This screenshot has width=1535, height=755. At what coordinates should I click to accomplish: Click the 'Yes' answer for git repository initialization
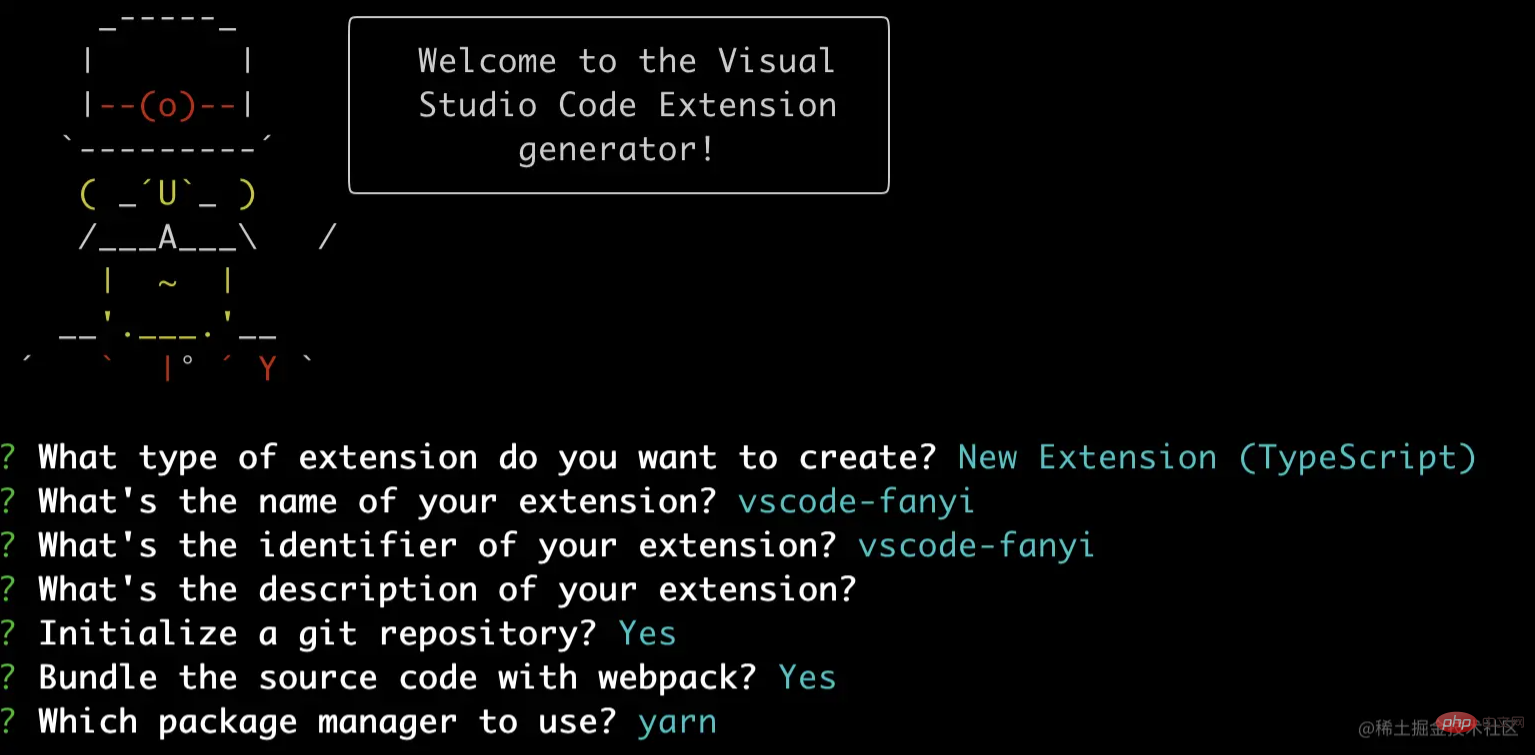tap(647, 633)
